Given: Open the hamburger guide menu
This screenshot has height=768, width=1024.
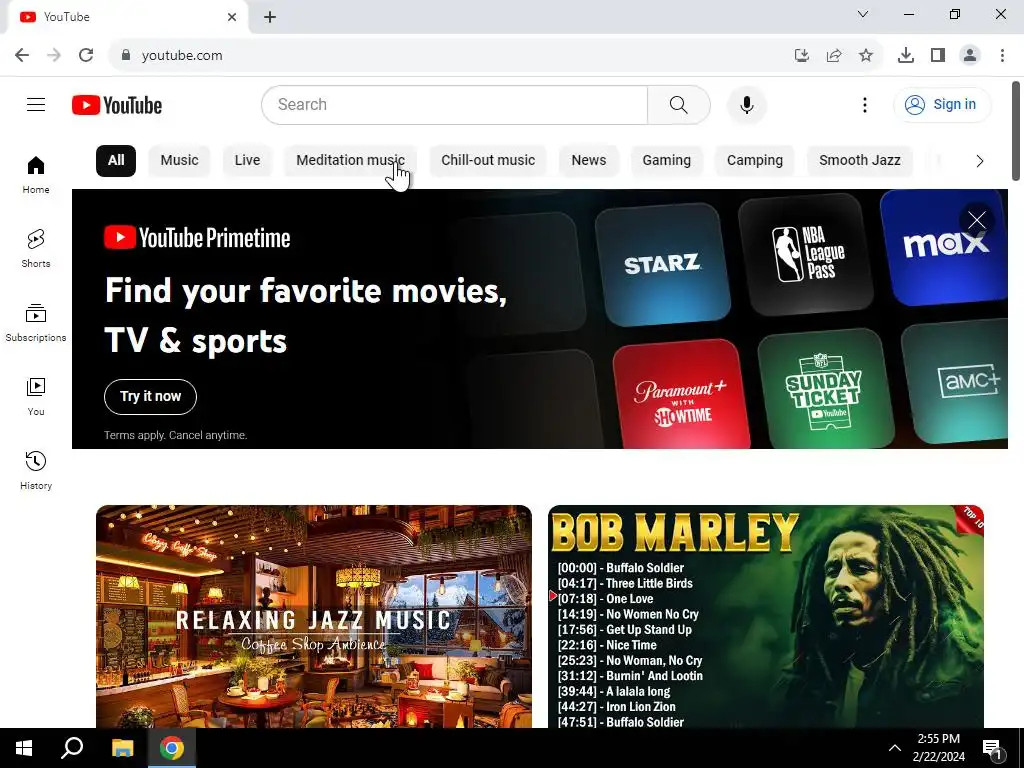Looking at the screenshot, I should (x=36, y=104).
